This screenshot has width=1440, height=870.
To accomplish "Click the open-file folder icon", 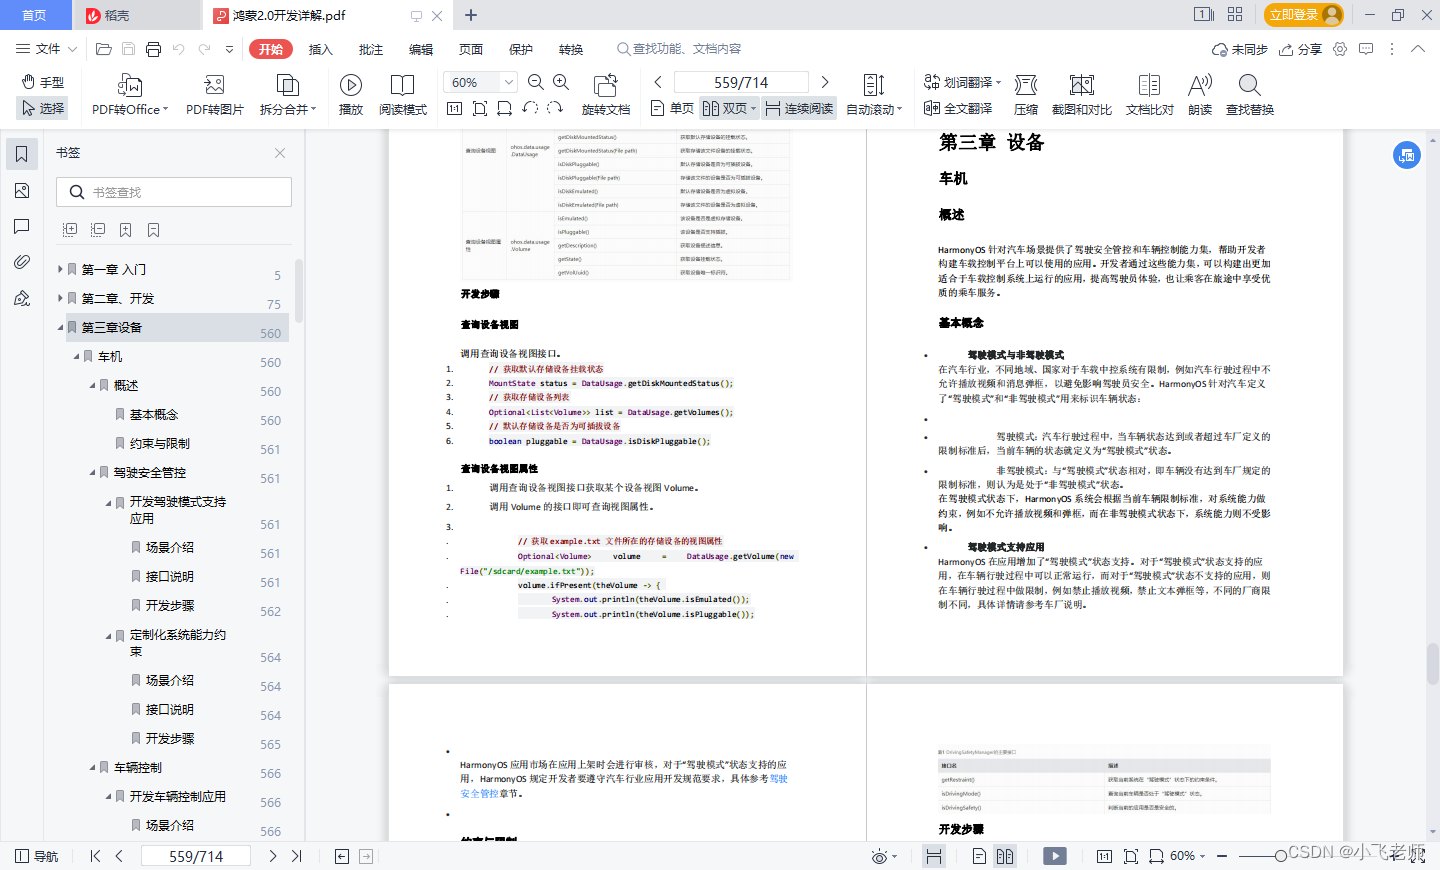I will tap(103, 49).
